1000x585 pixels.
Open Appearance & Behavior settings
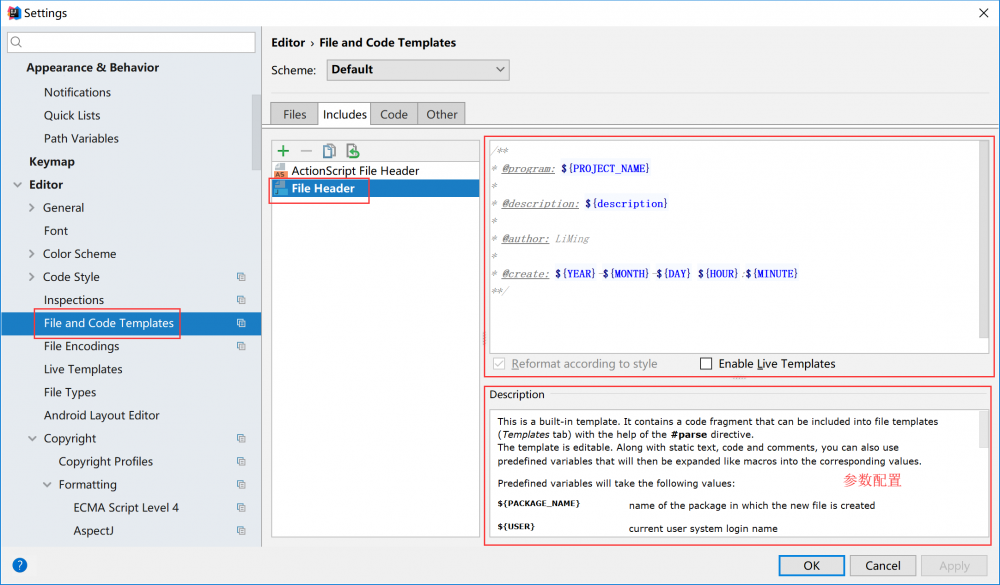[x=92, y=68]
